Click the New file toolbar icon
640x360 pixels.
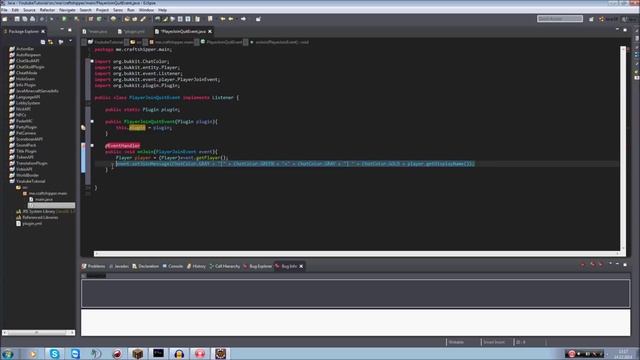click(x=5, y=19)
